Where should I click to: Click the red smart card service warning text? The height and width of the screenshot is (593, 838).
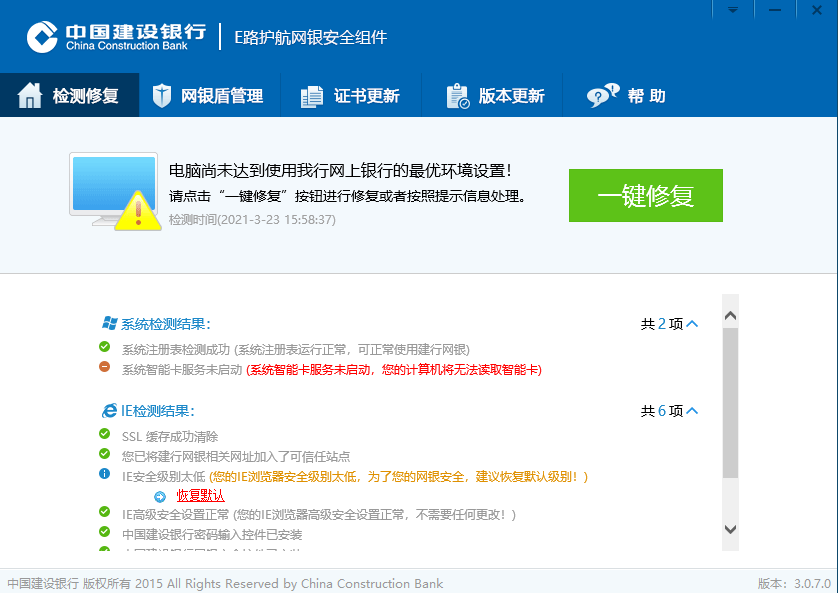click(394, 370)
